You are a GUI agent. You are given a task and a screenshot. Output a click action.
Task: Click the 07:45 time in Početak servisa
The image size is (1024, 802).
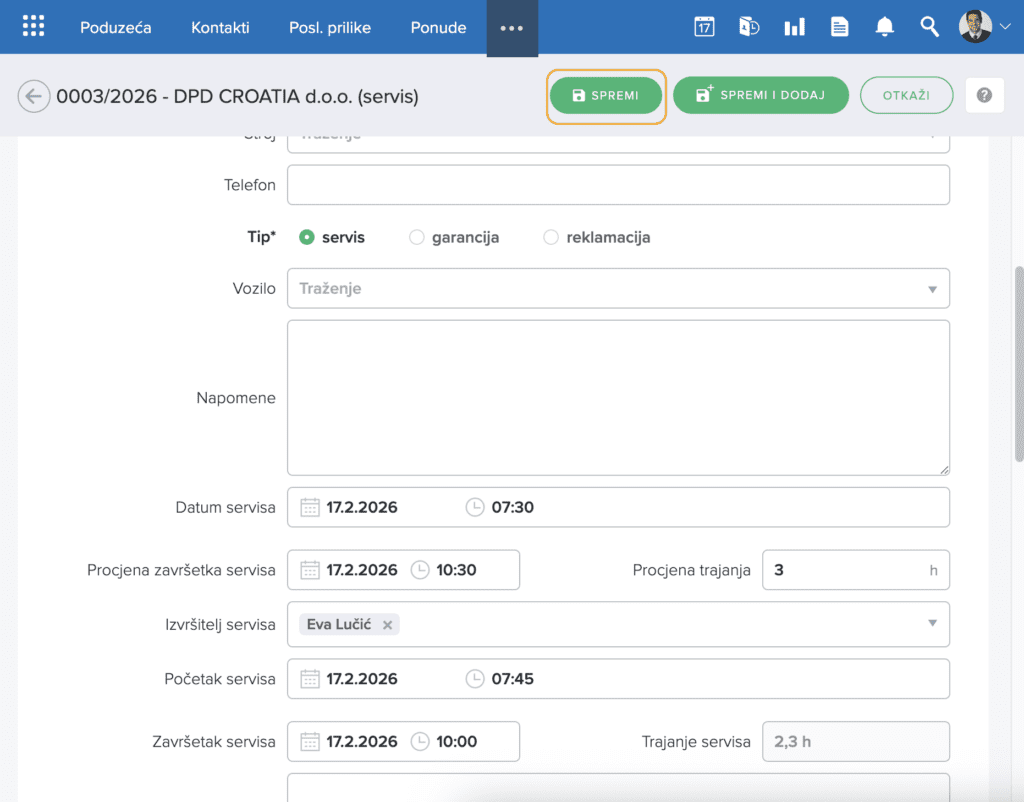(x=513, y=679)
